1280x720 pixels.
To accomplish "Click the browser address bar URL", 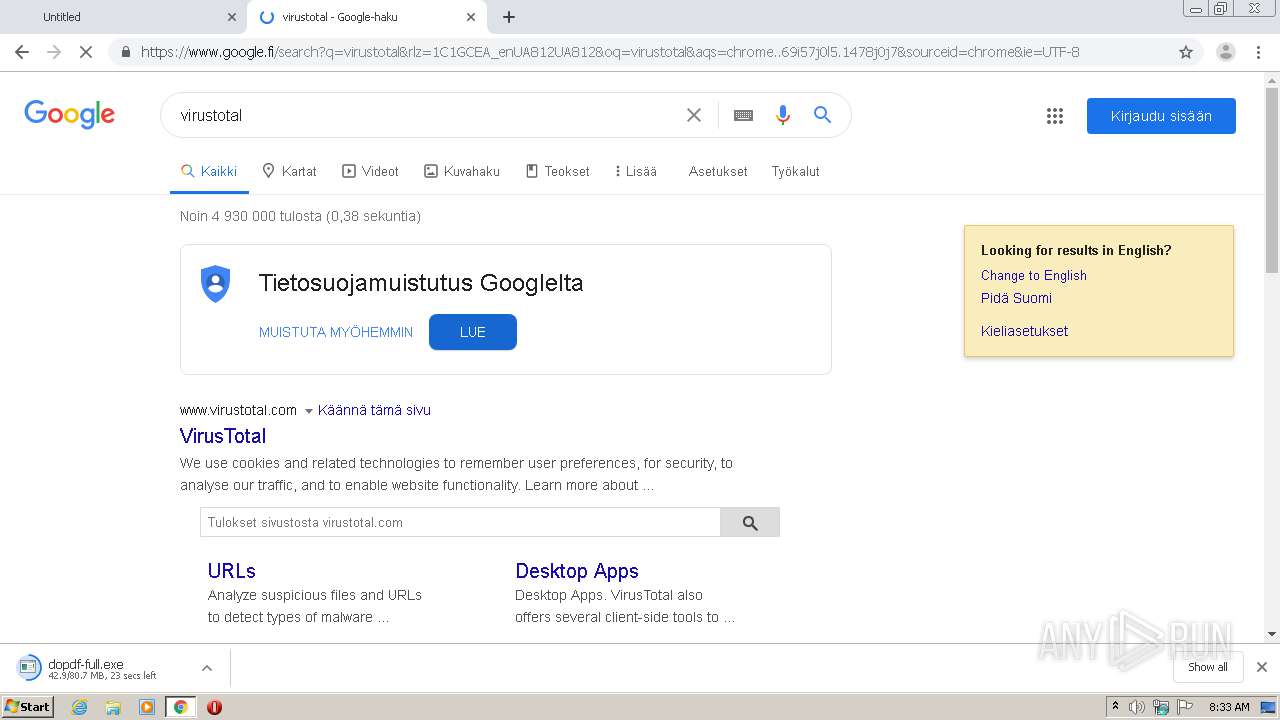I will click(x=610, y=52).
